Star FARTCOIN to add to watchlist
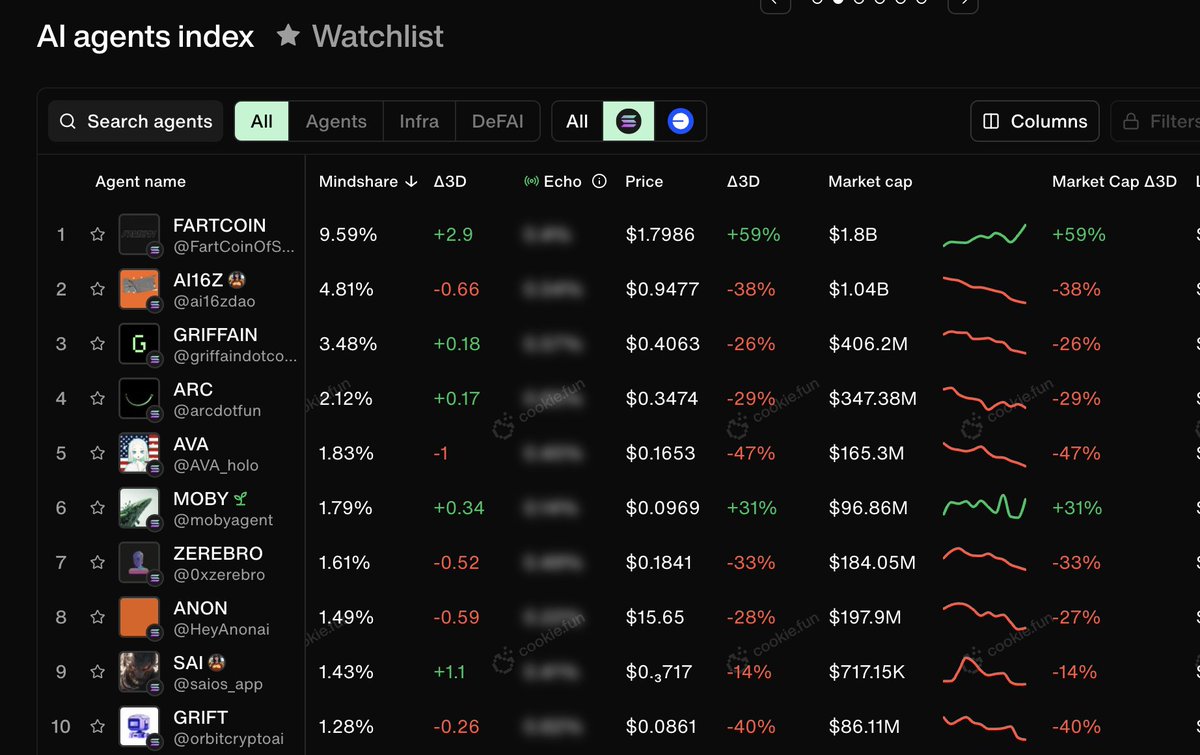The image size is (1200, 755). coord(97,234)
